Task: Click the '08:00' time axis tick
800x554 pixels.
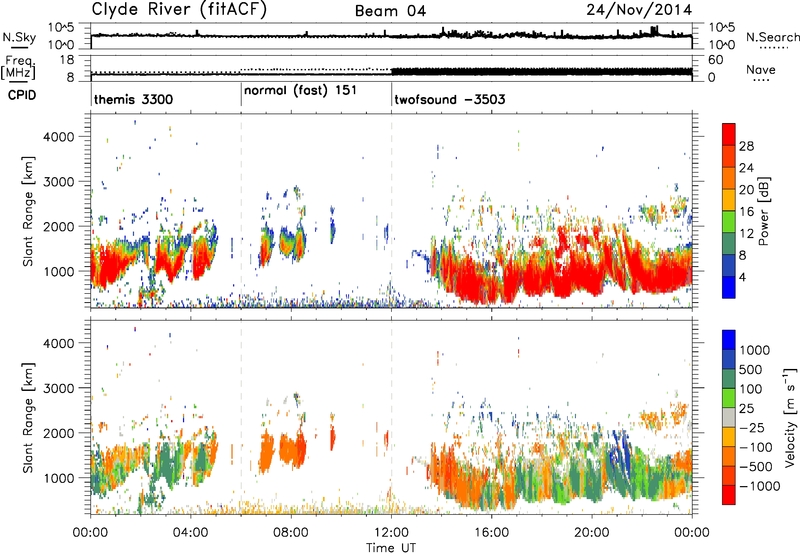Action: (291, 533)
